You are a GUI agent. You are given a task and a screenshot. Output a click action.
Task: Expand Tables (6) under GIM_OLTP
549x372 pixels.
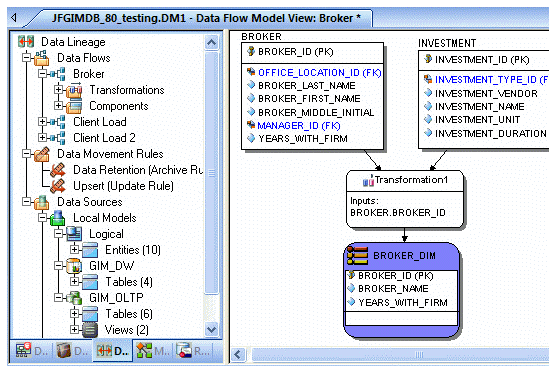click(x=74, y=313)
